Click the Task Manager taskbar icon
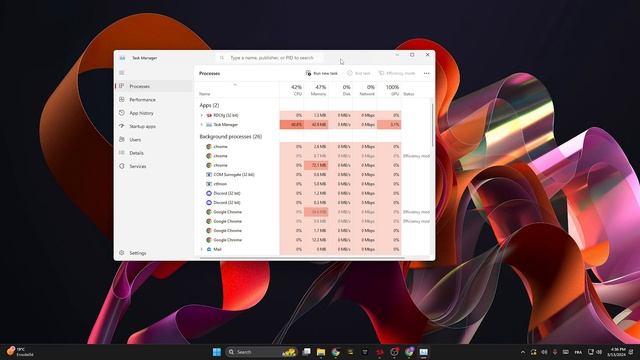Screen dimensions: 640x360 click(424, 352)
